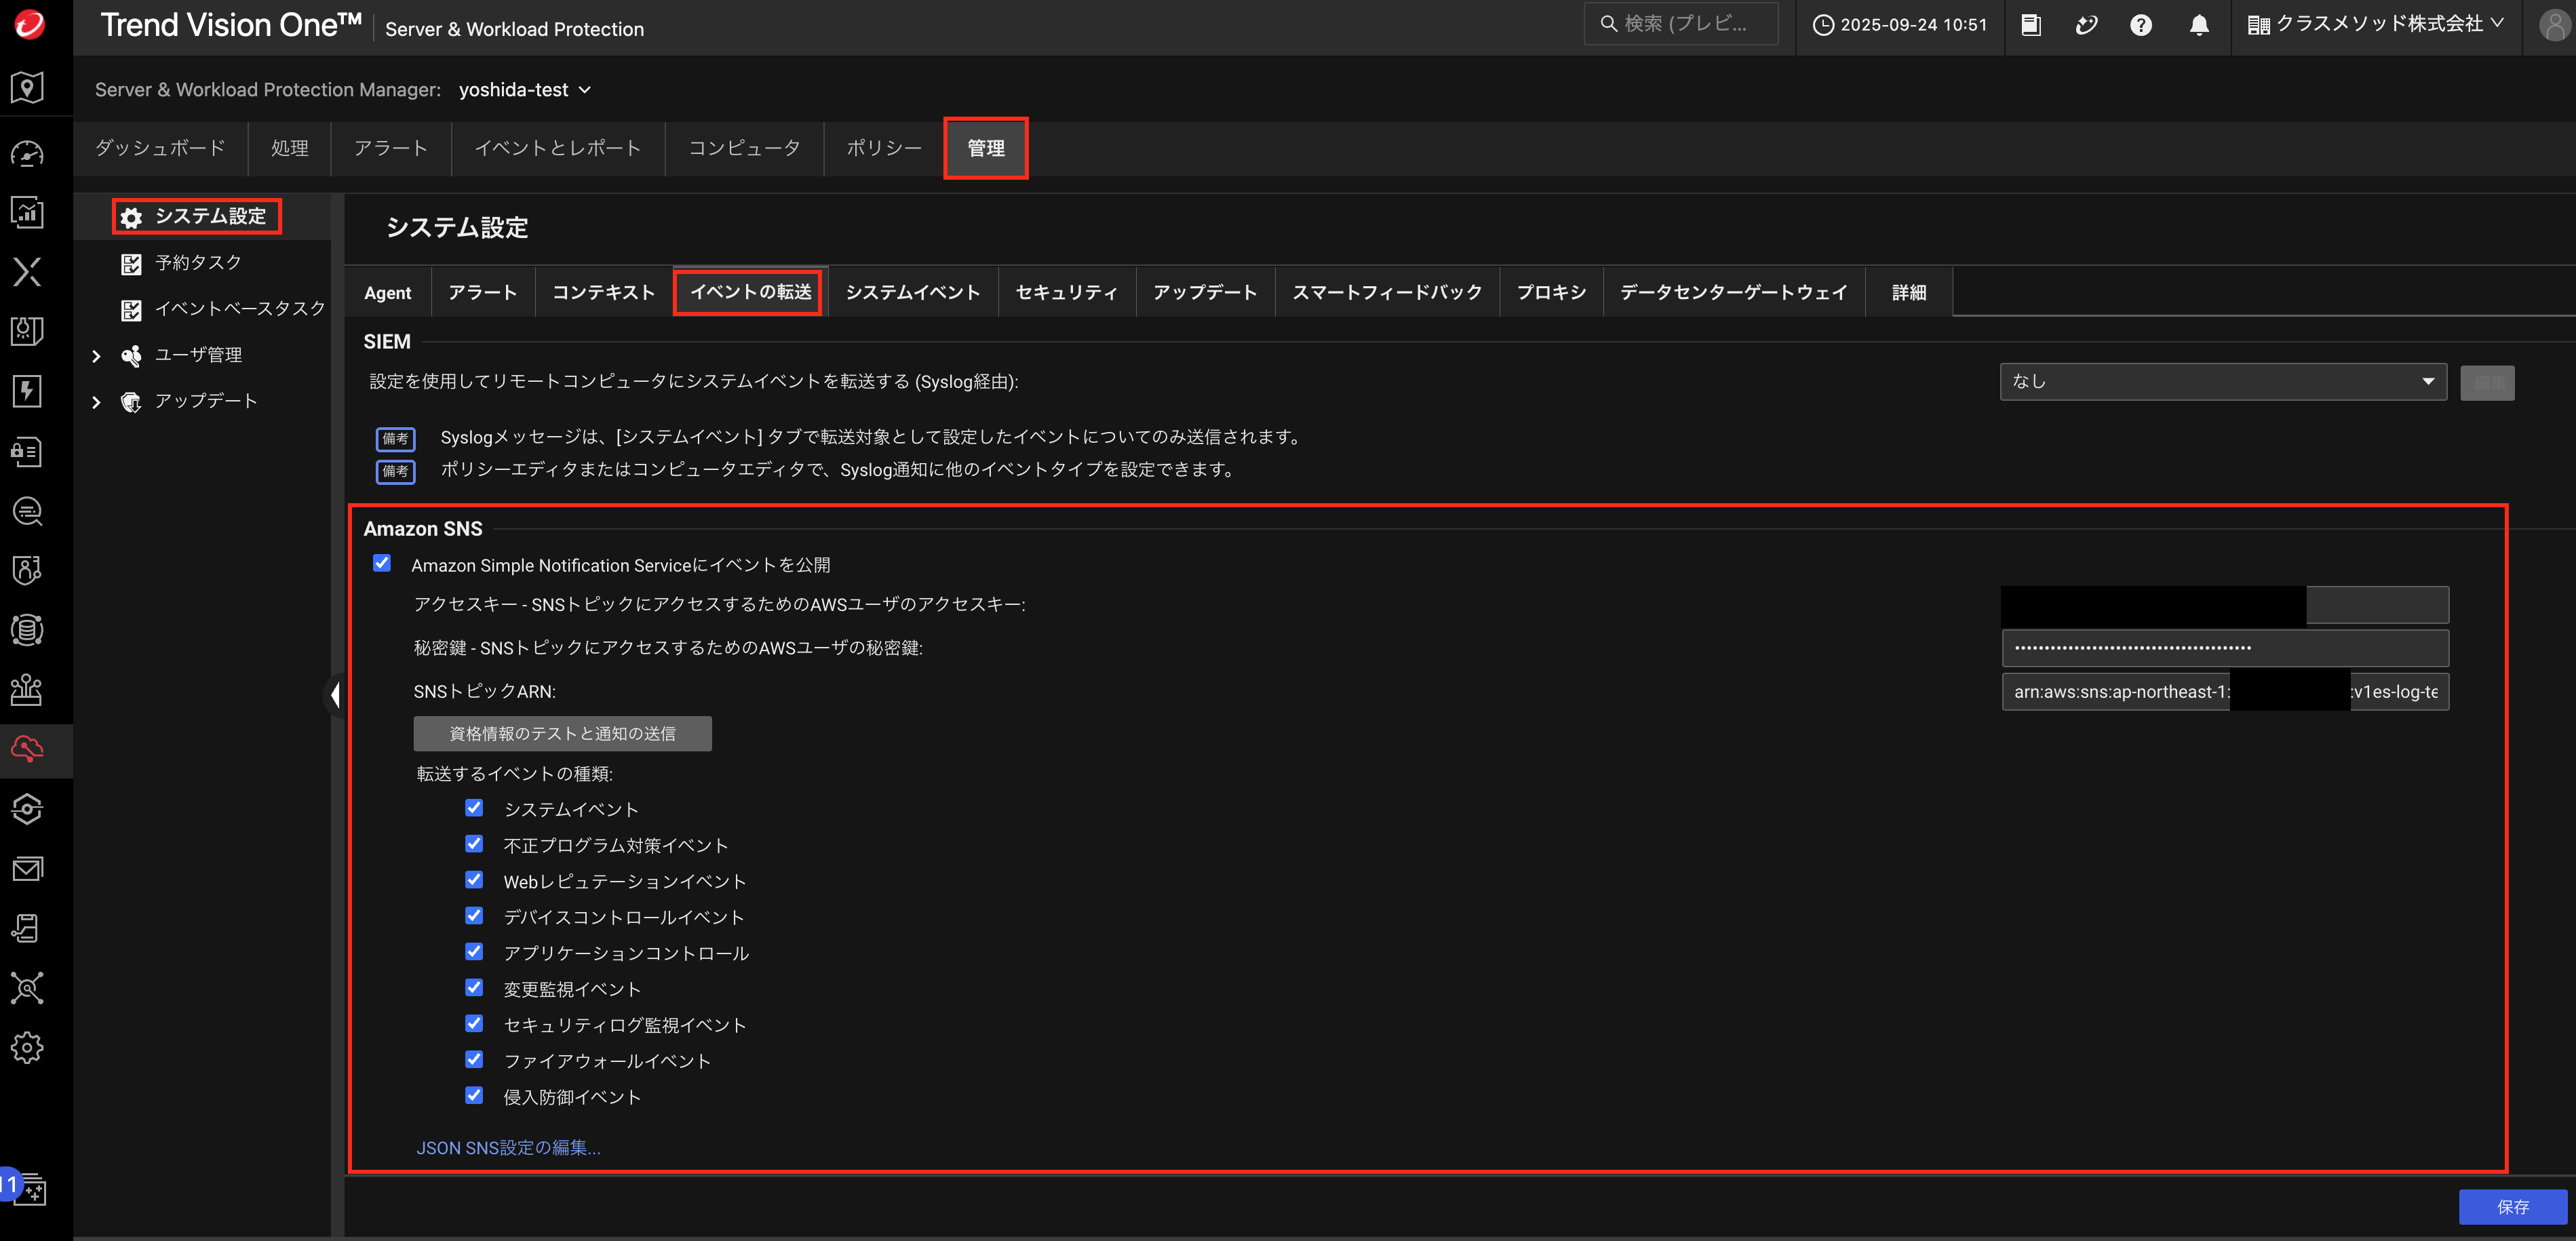Screen dimensions: 2576x1241
Task: Click the search box in top bar
Action: tap(1681, 24)
